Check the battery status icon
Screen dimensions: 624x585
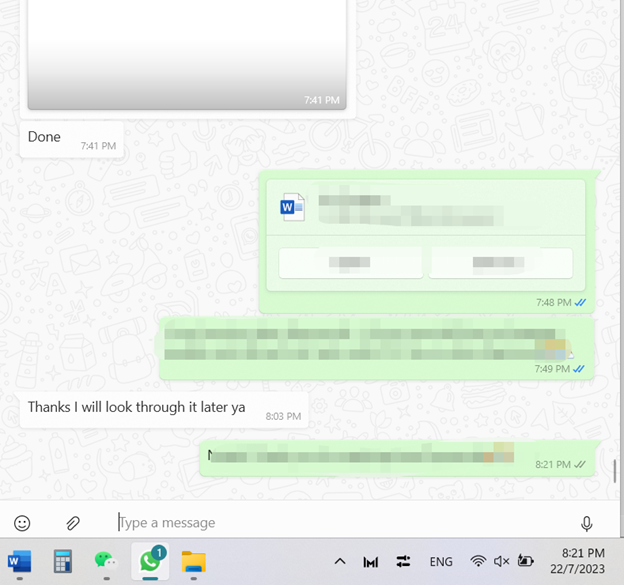coord(525,562)
